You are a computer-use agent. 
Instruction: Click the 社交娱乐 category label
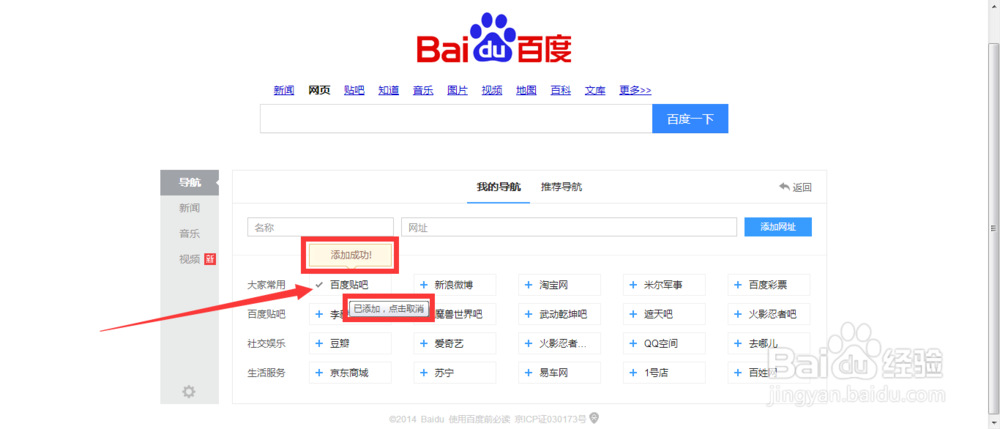(266, 344)
